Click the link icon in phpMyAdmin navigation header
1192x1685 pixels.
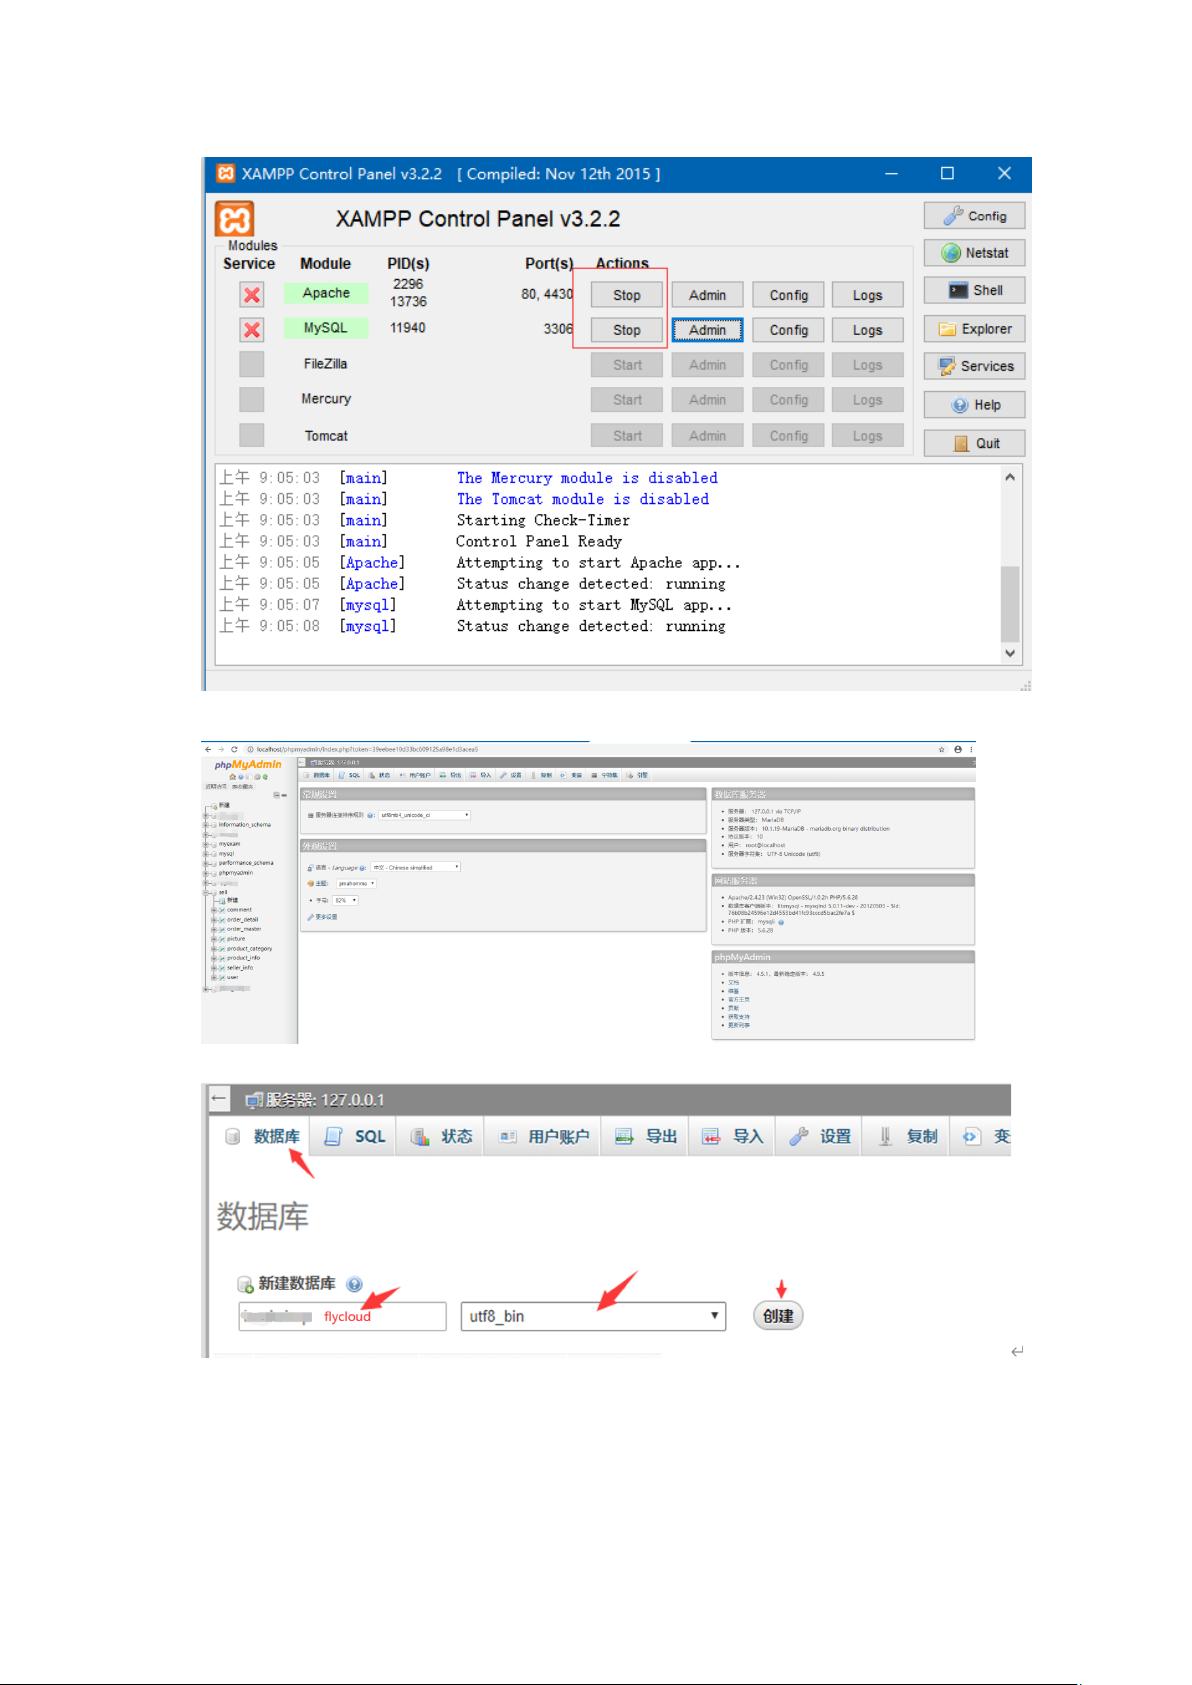(284, 795)
